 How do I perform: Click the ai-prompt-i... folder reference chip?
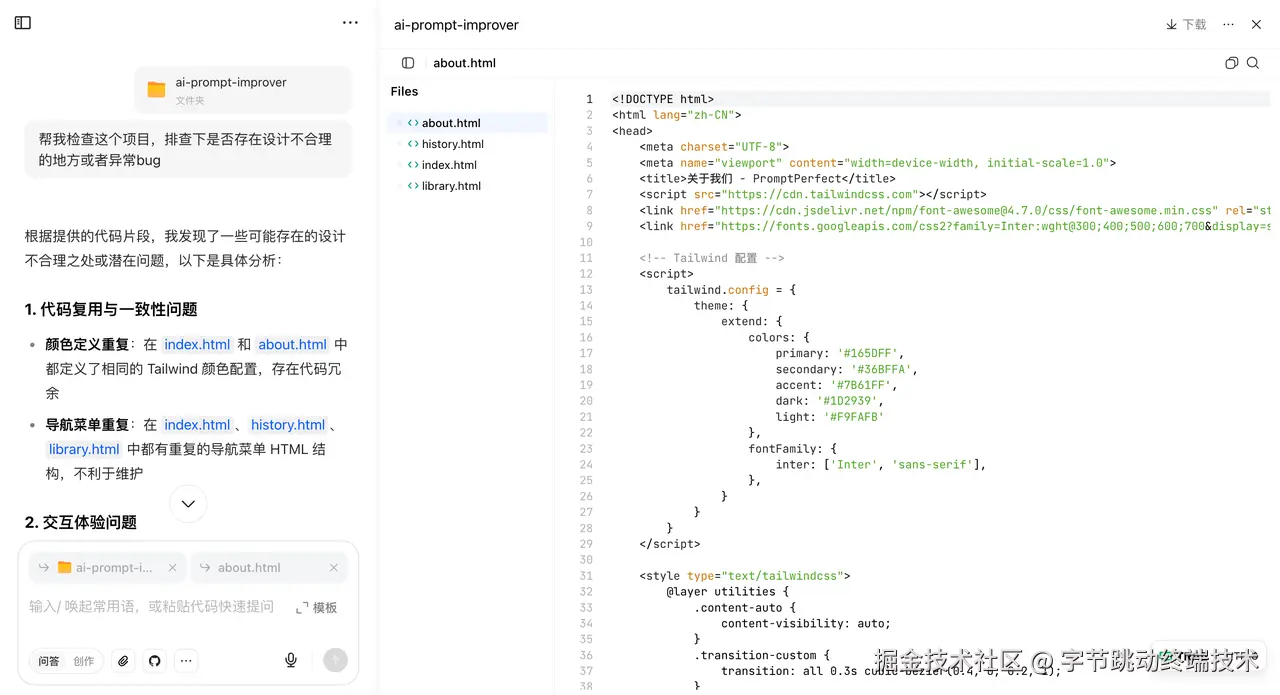[x=106, y=568]
